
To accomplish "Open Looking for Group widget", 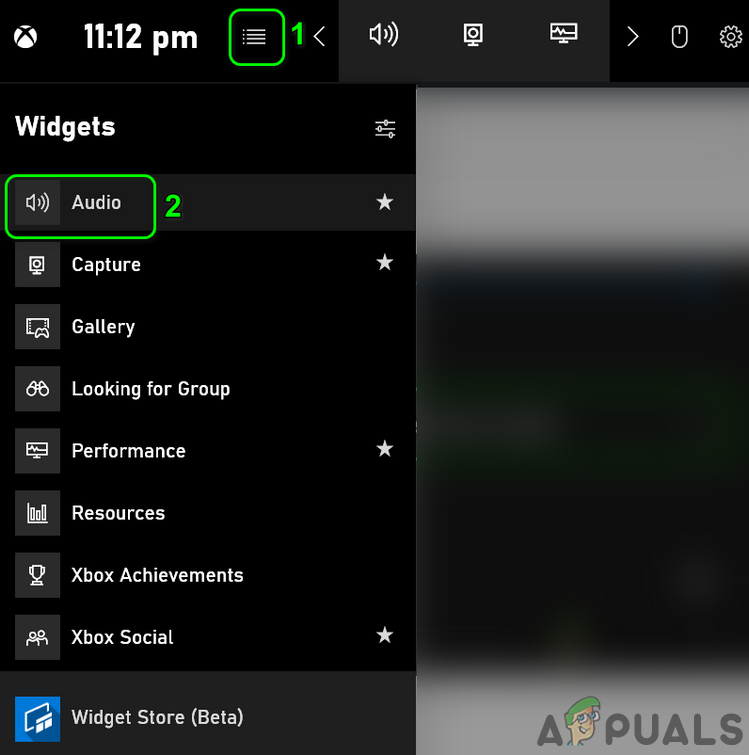I will coord(208,389).
